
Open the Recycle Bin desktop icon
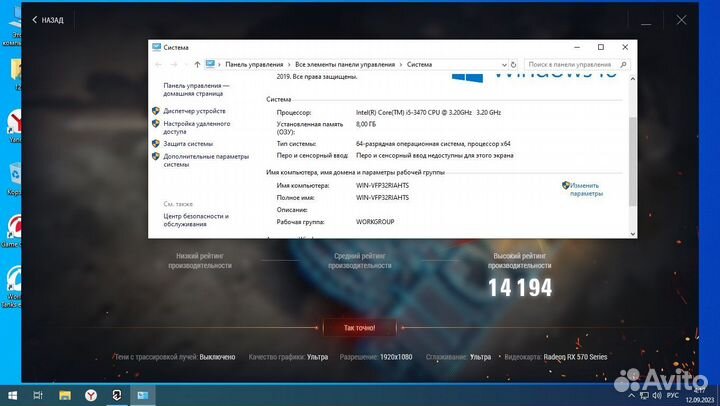(15, 179)
